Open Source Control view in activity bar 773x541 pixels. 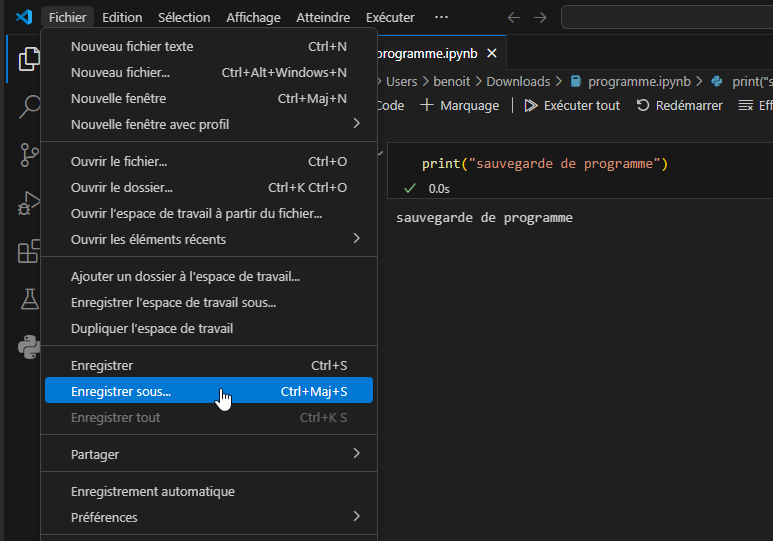[x=29, y=155]
